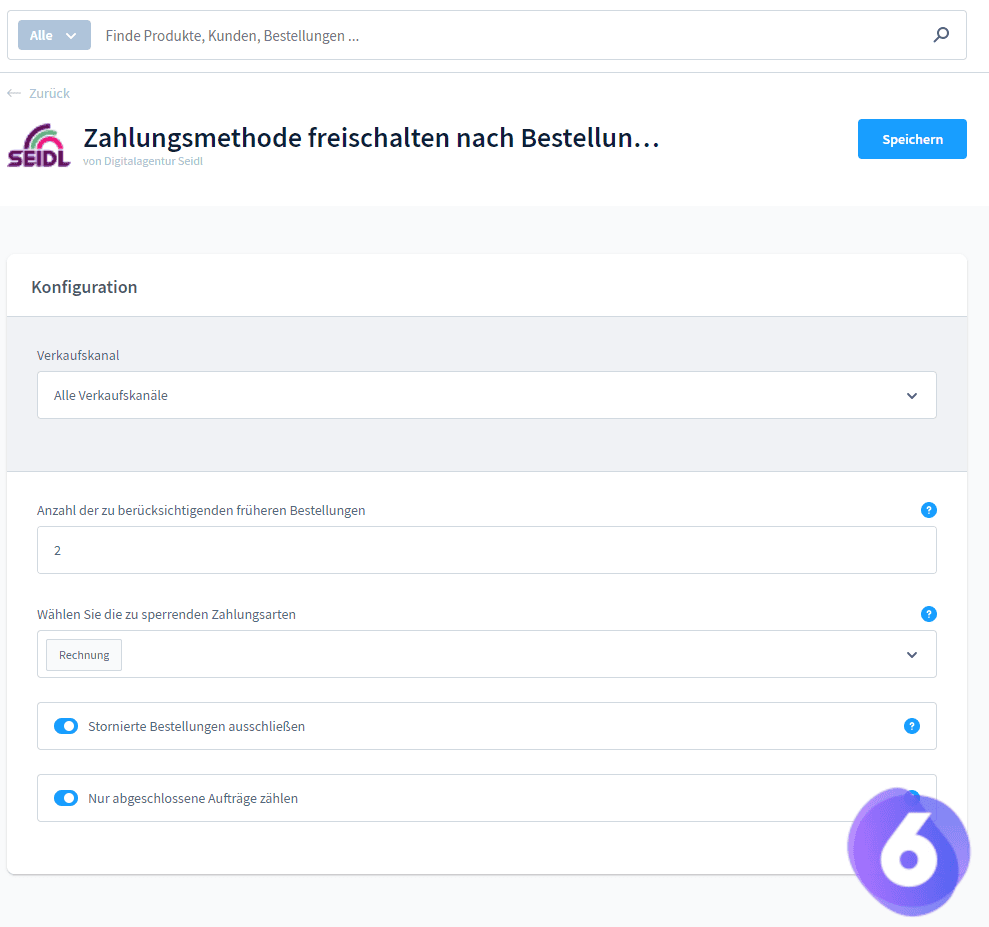Click inside the product search input field
Image resolution: width=989 pixels, height=927 pixels.
coord(400,34)
